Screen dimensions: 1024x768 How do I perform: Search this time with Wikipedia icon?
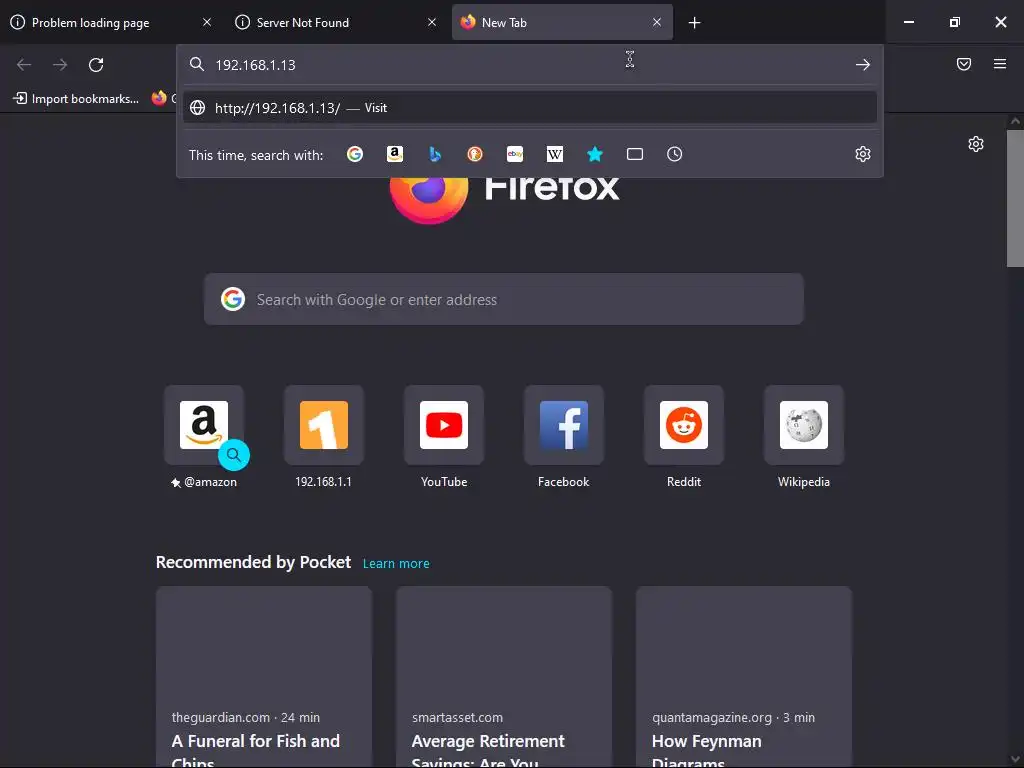click(554, 154)
